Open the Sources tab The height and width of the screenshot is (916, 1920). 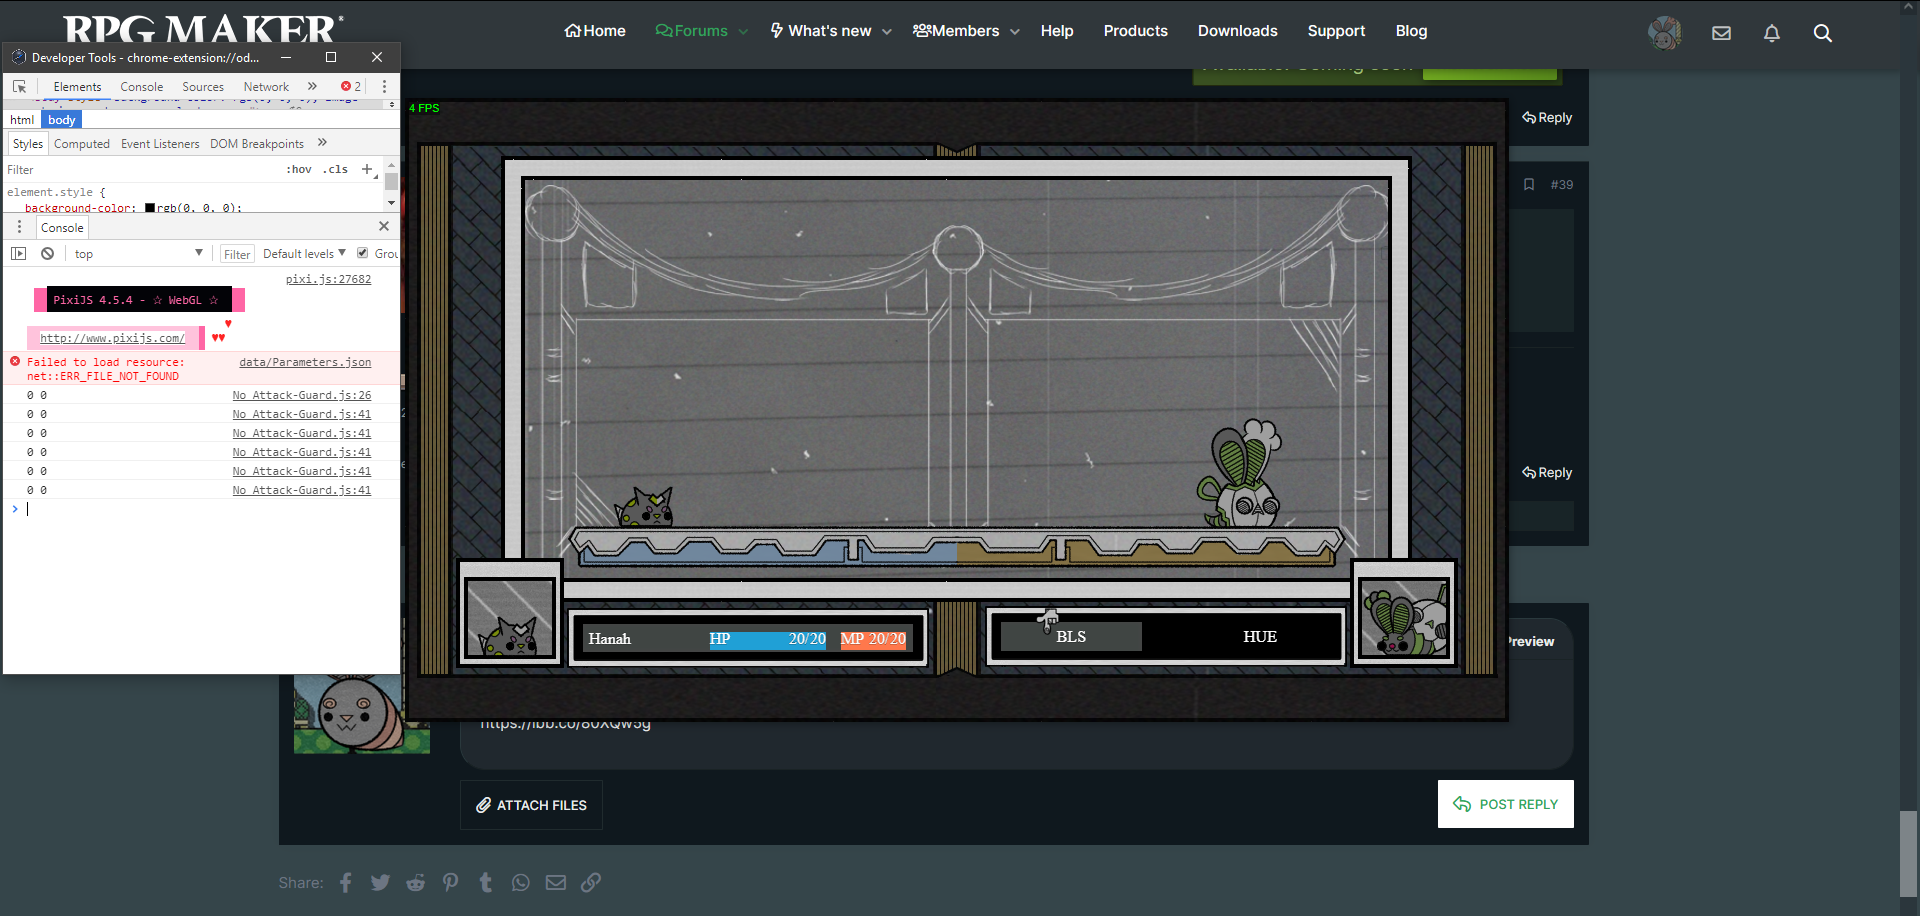coord(203,87)
